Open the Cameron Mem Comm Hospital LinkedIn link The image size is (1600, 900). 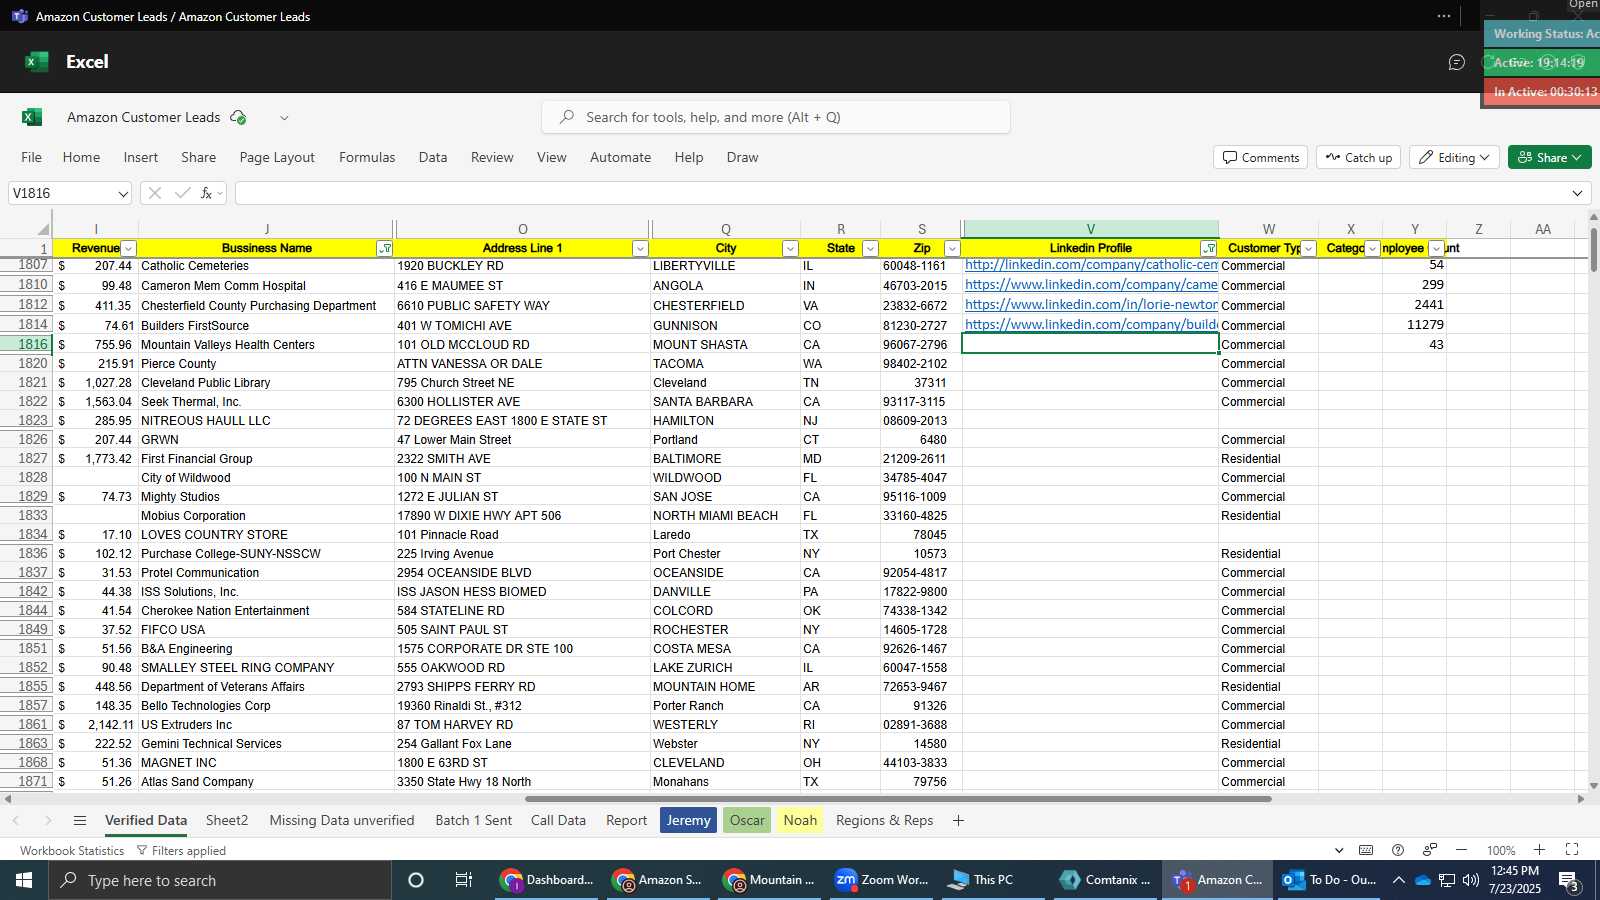(x=1091, y=285)
